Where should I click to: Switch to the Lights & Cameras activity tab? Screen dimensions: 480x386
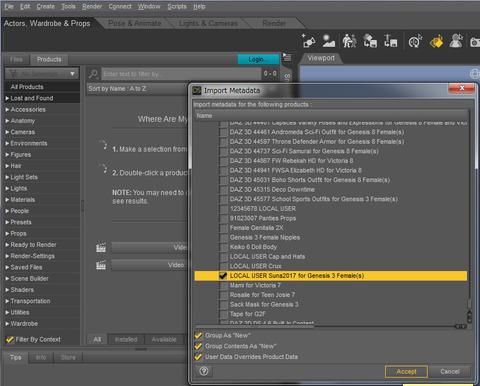pos(208,23)
